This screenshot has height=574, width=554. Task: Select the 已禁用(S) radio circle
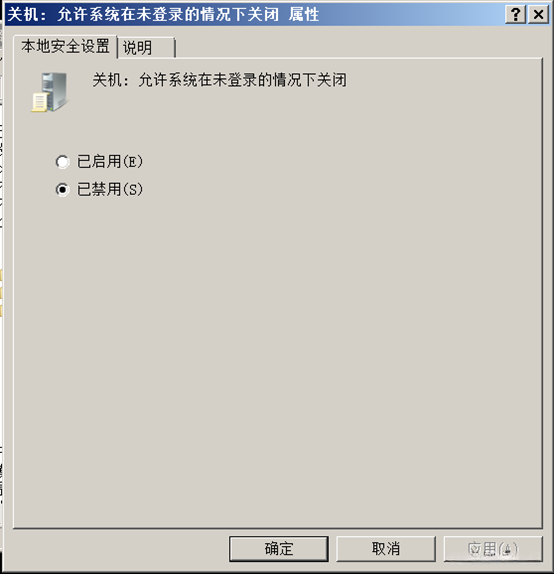pos(63,190)
